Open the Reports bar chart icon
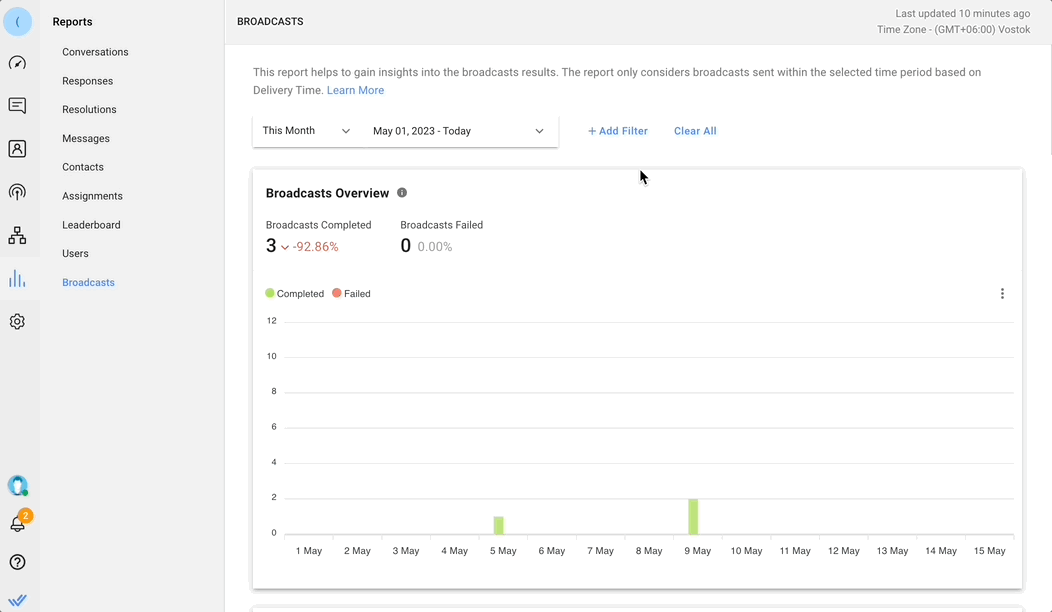1052x612 pixels. [x=17, y=279]
